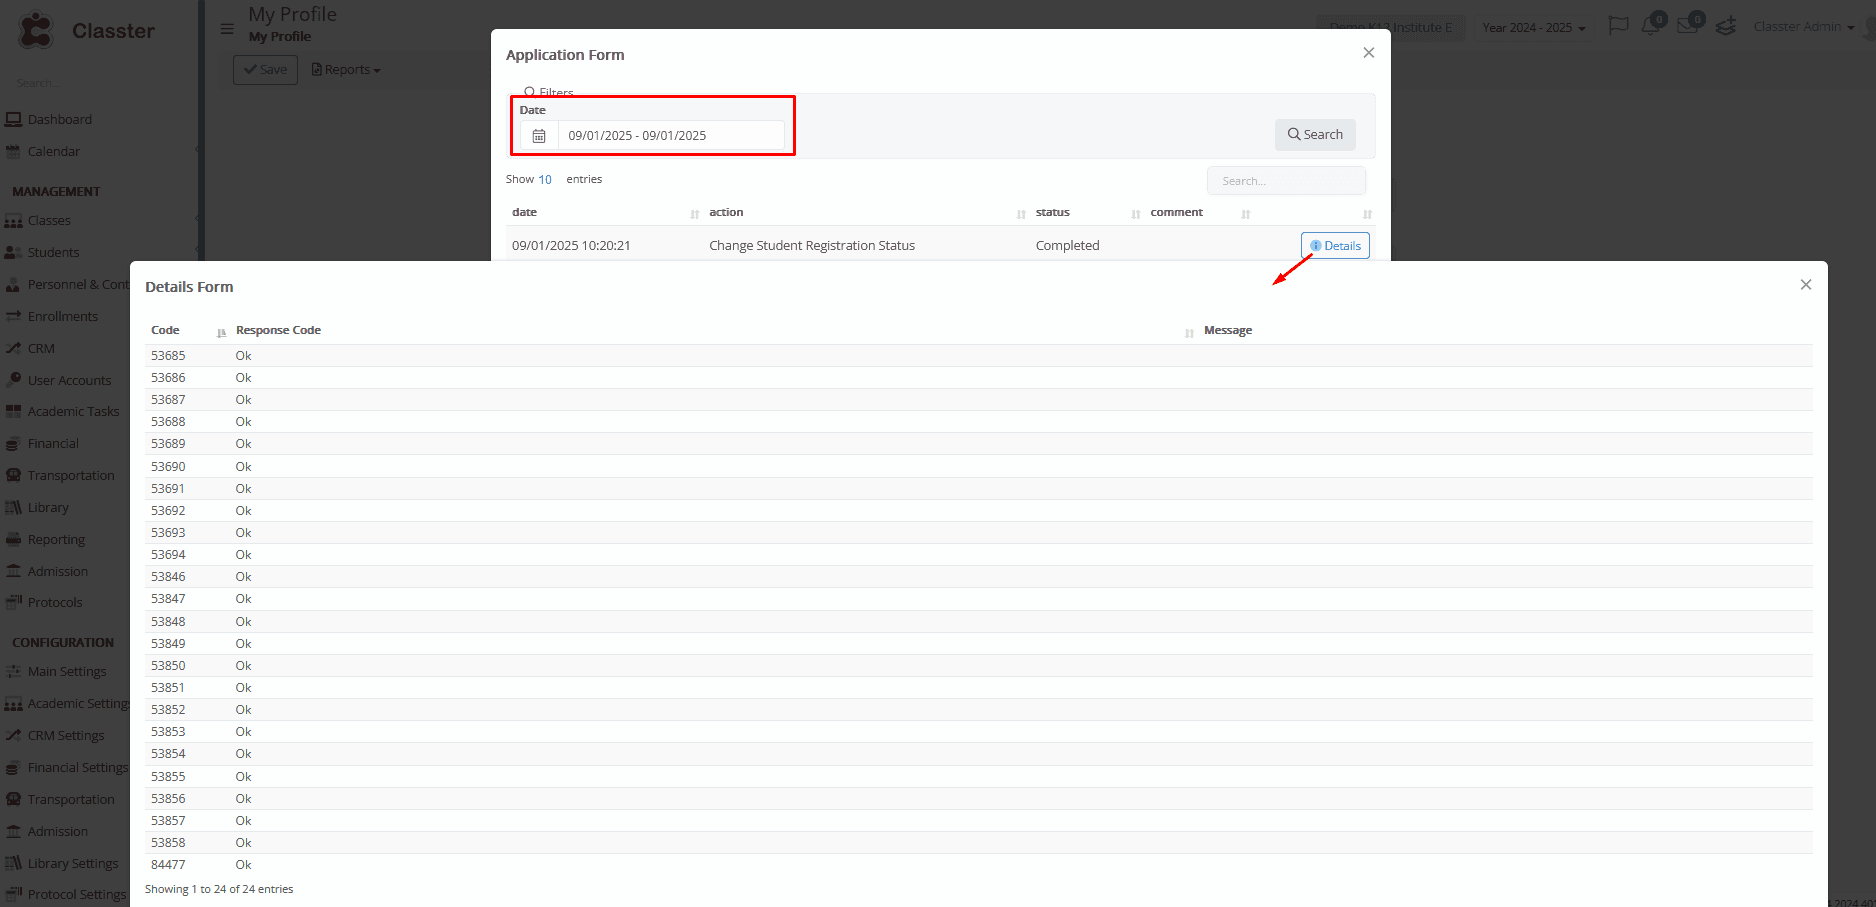Viewport: 1876px width, 907px height.
Task: Open Academic Settings menu item
Action: [79, 703]
